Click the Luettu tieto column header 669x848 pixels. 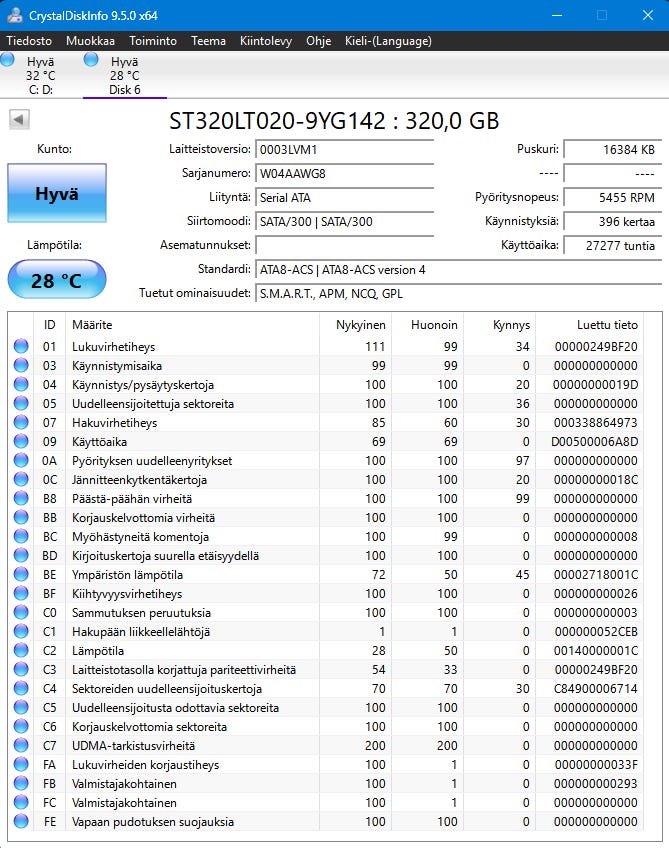(607, 324)
